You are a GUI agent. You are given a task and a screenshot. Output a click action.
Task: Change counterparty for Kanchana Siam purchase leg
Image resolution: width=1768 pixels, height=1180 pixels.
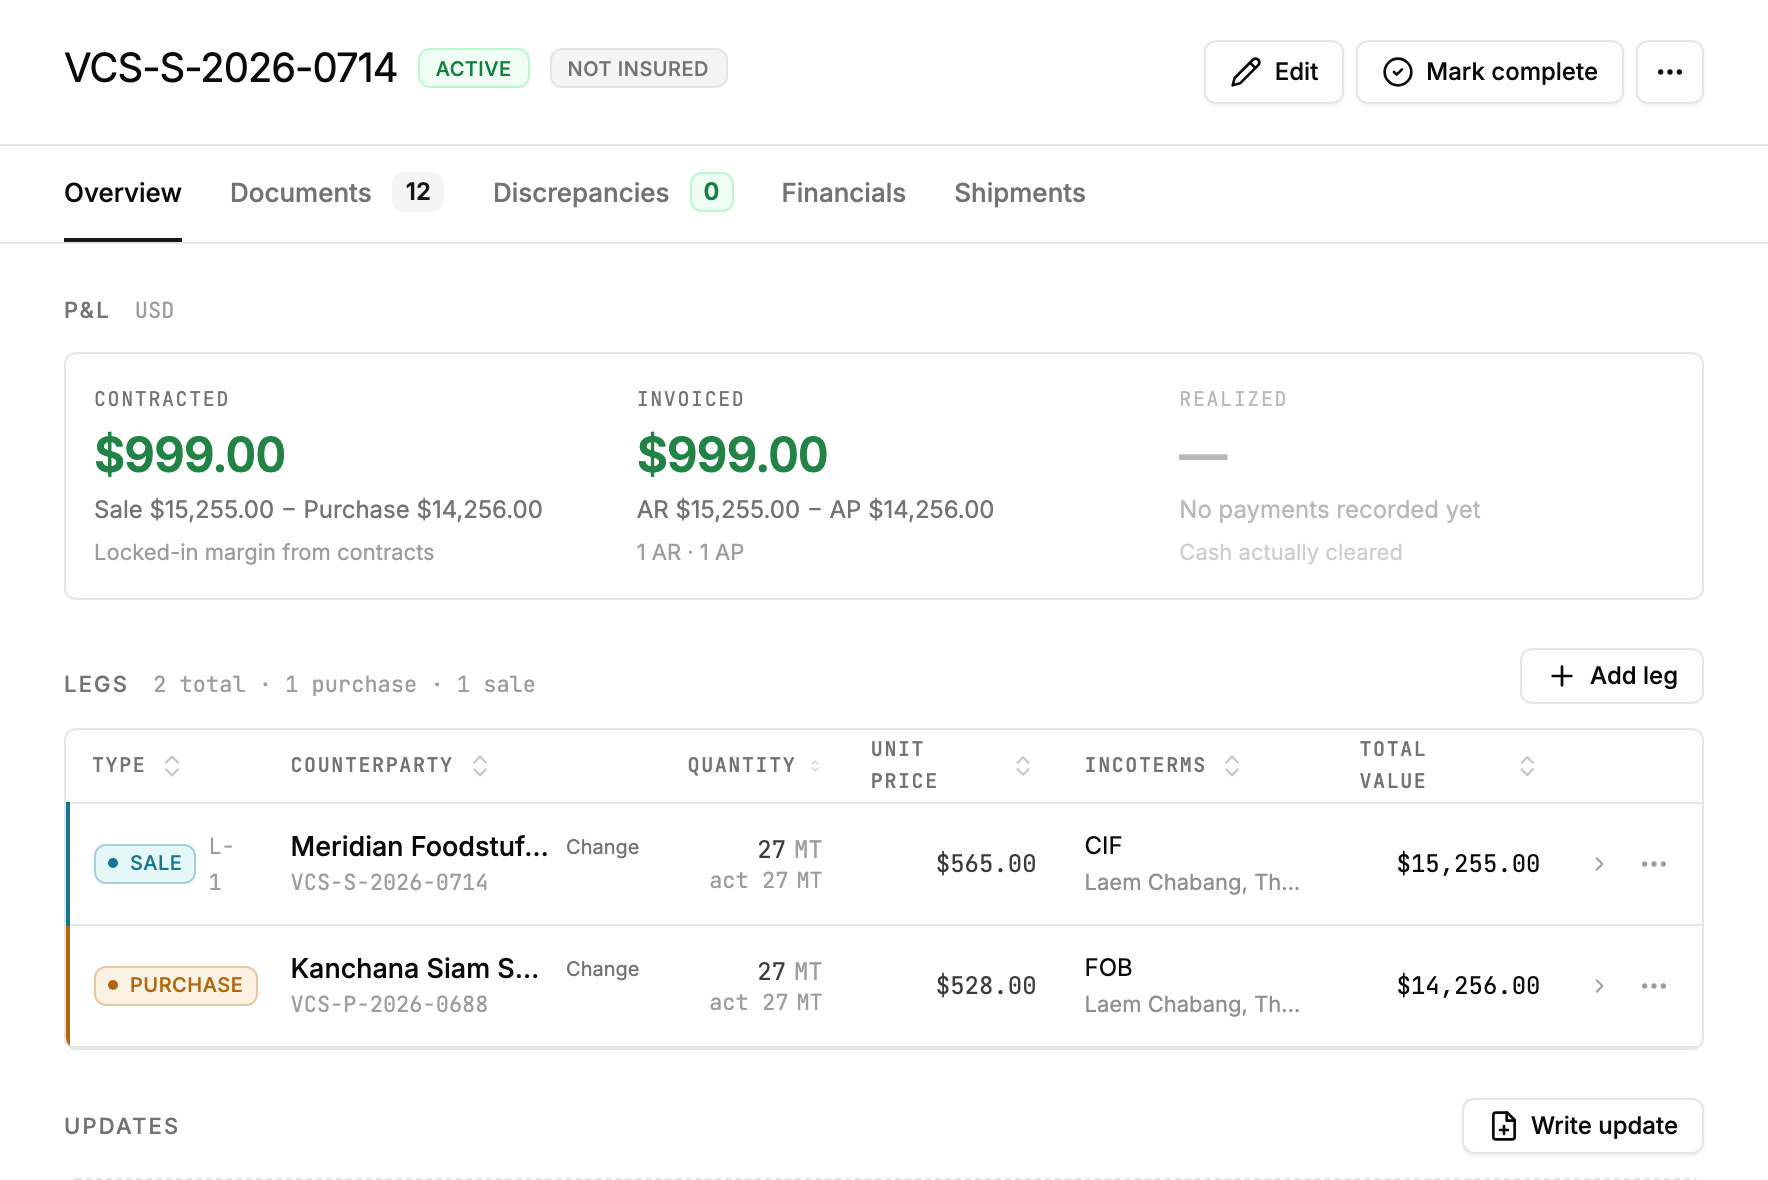coord(602,969)
